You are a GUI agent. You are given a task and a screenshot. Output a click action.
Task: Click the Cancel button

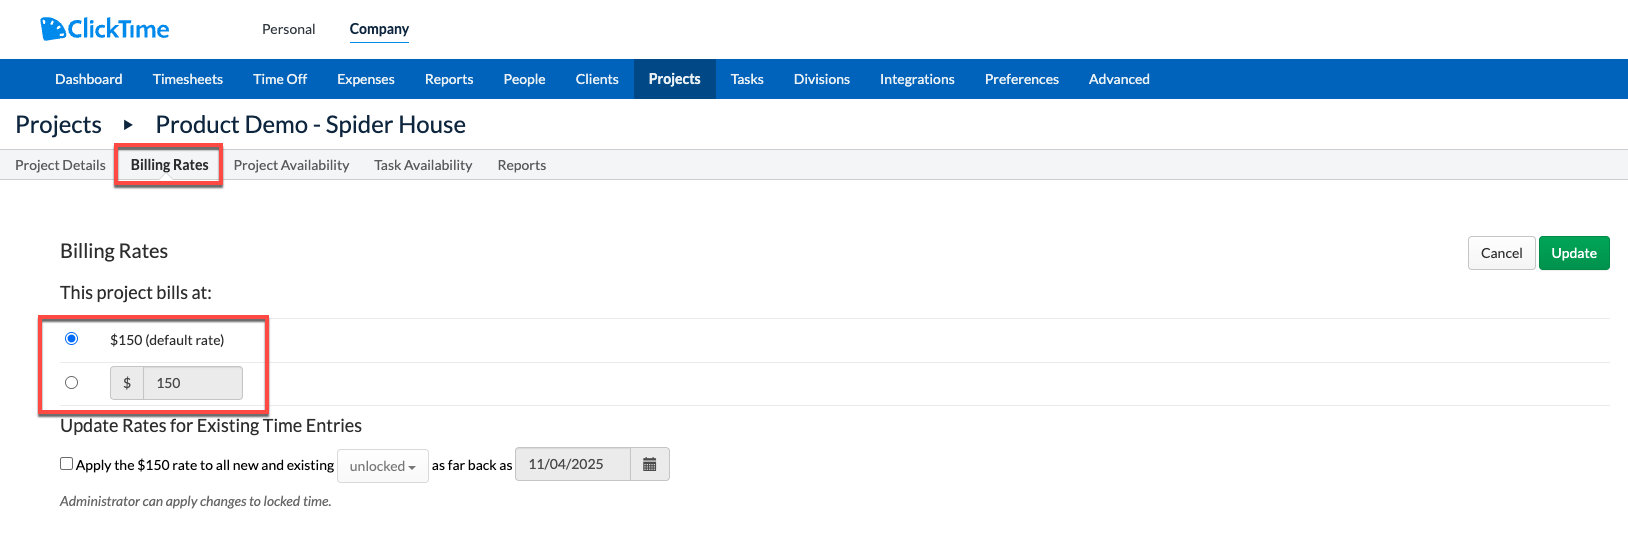[1502, 253]
